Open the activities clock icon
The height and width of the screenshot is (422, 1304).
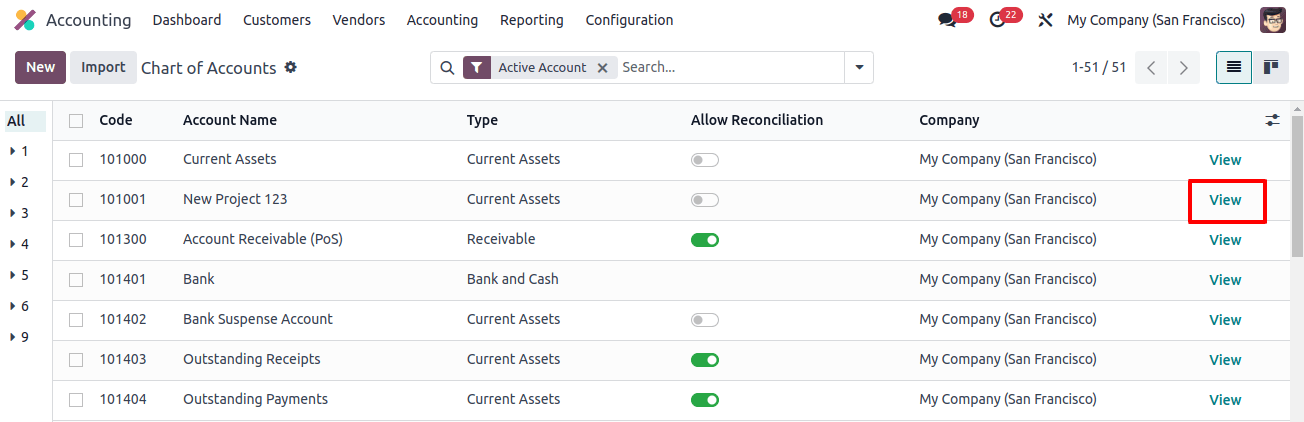coord(996,20)
